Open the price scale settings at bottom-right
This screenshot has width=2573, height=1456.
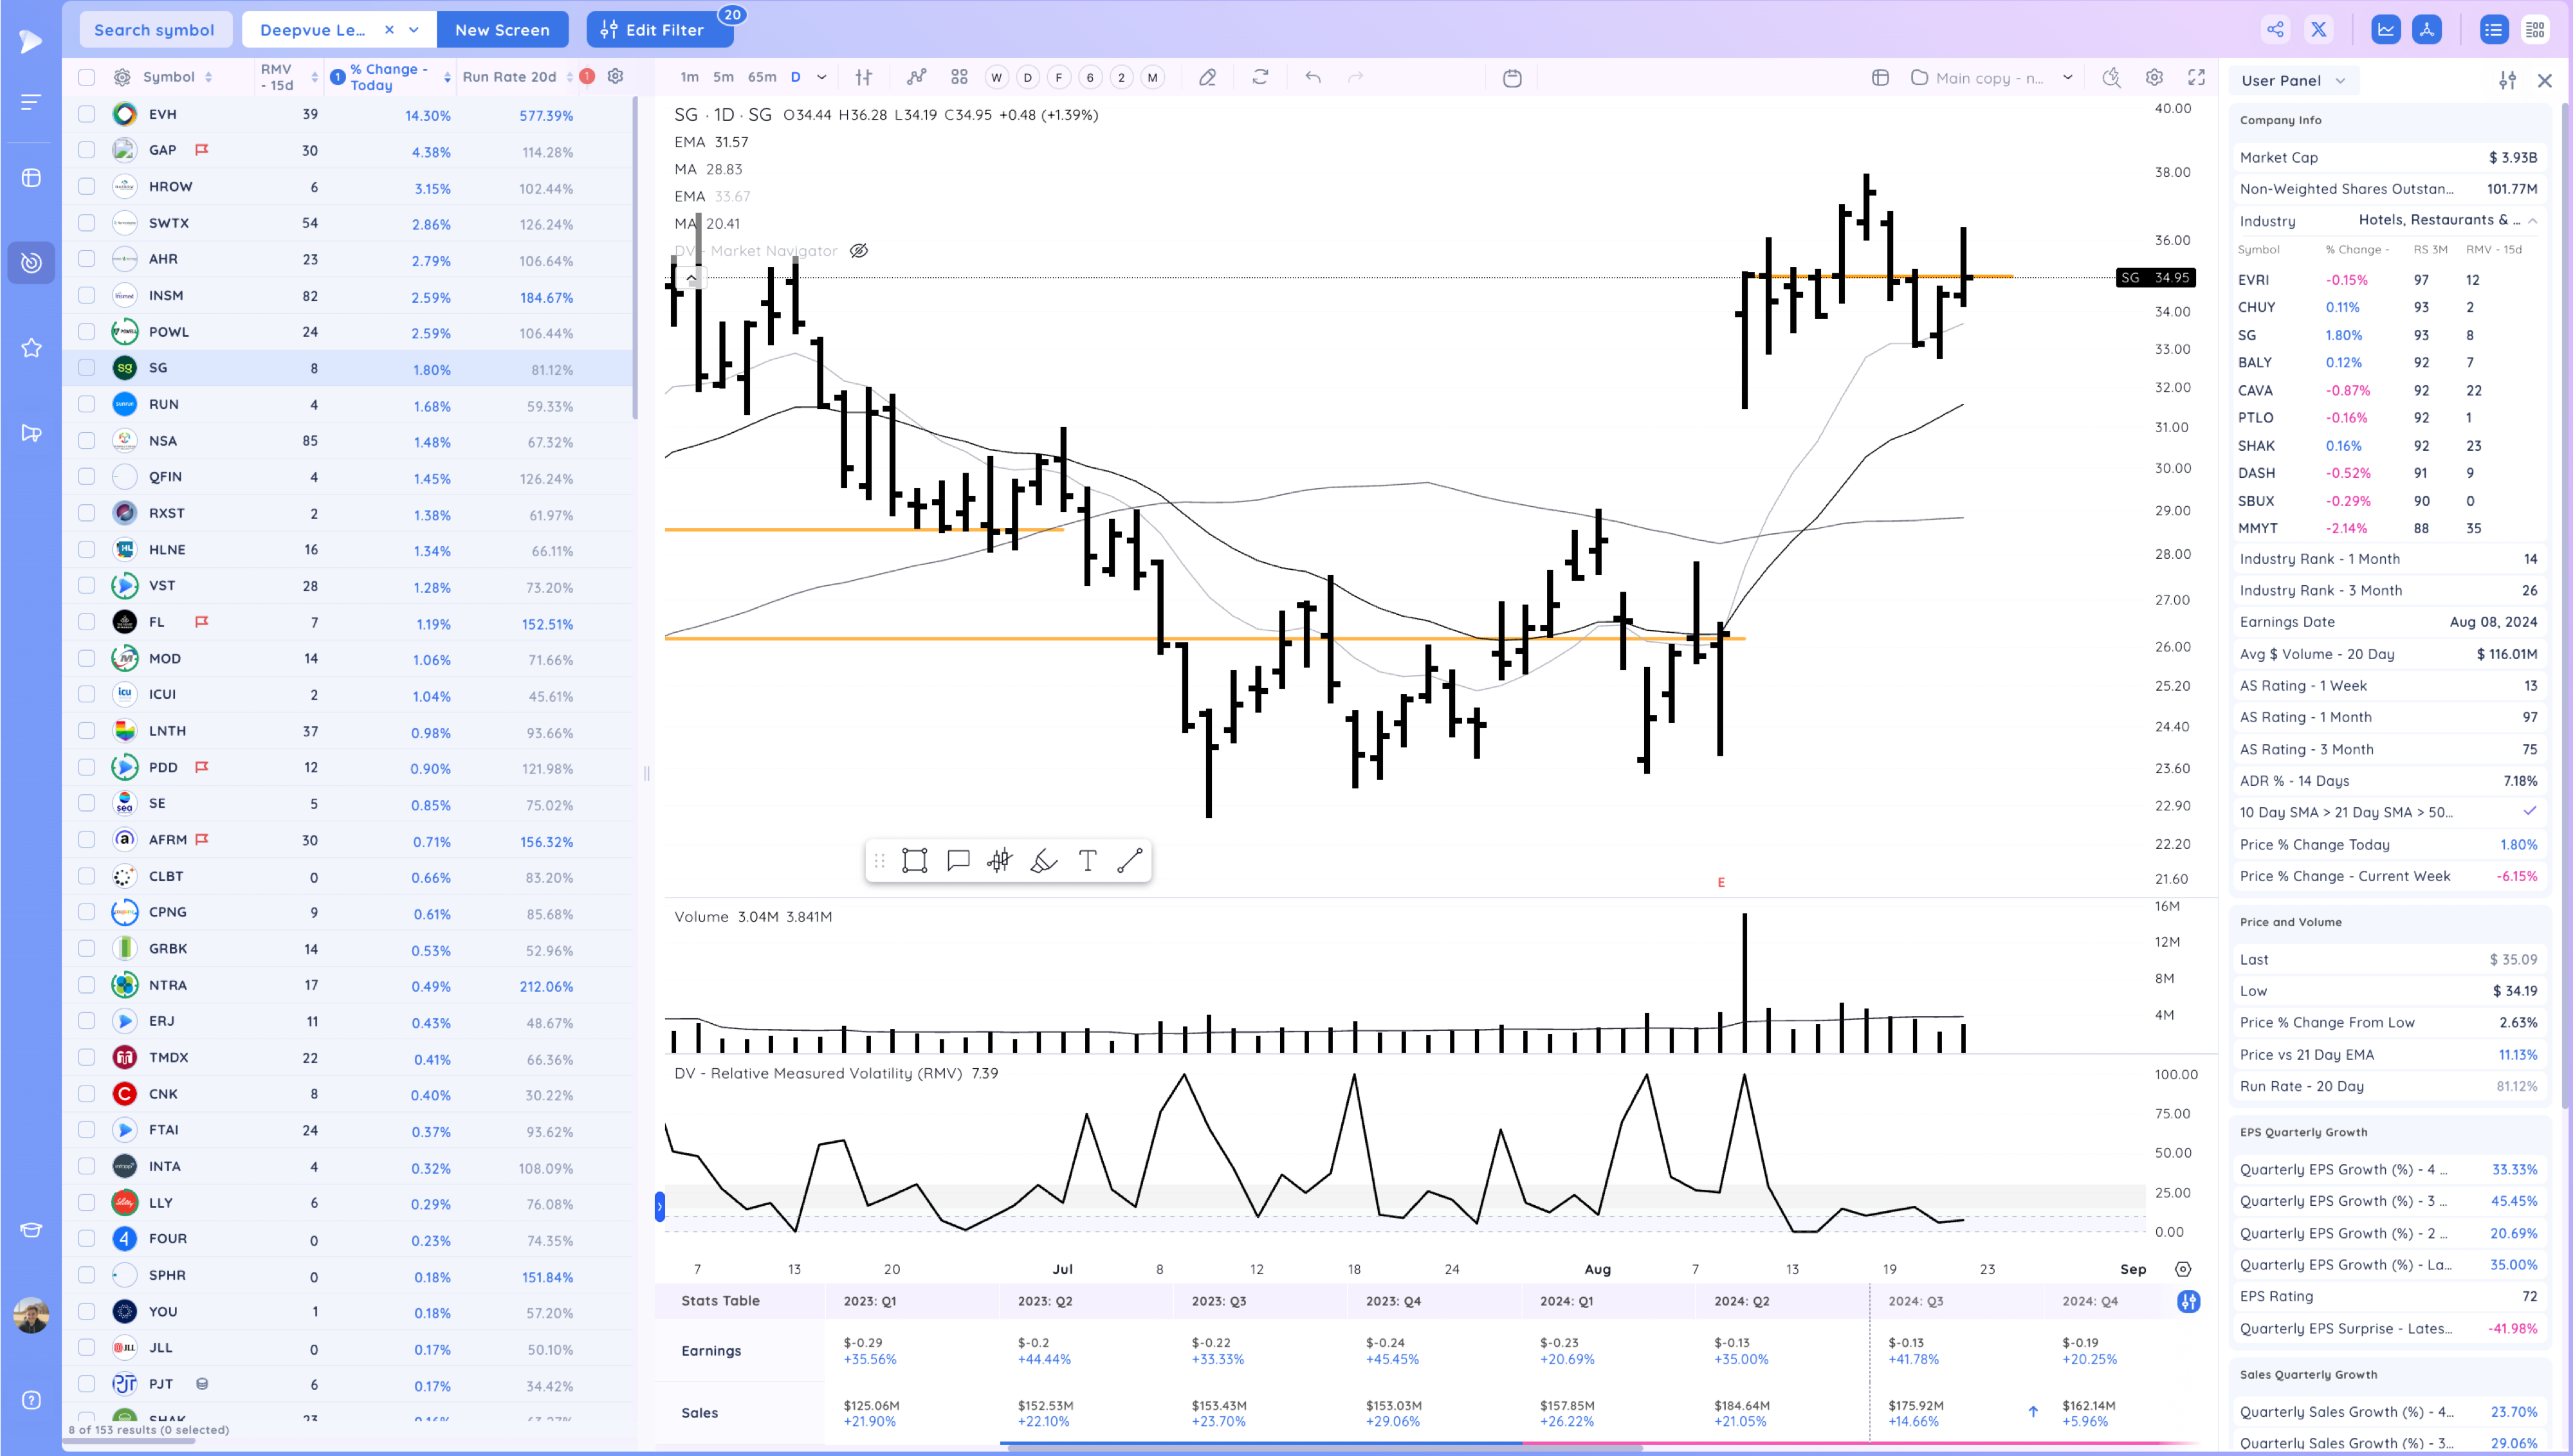[x=2183, y=1269]
